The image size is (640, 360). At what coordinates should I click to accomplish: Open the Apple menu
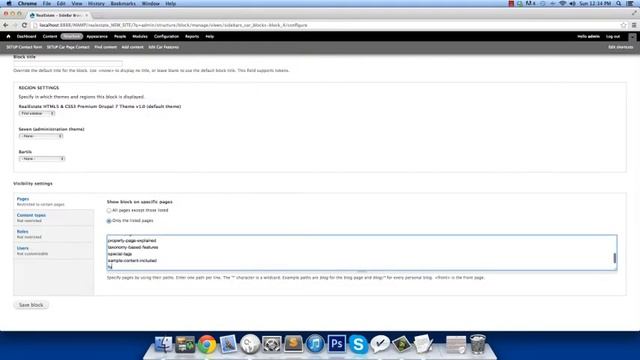[x=9, y=4]
